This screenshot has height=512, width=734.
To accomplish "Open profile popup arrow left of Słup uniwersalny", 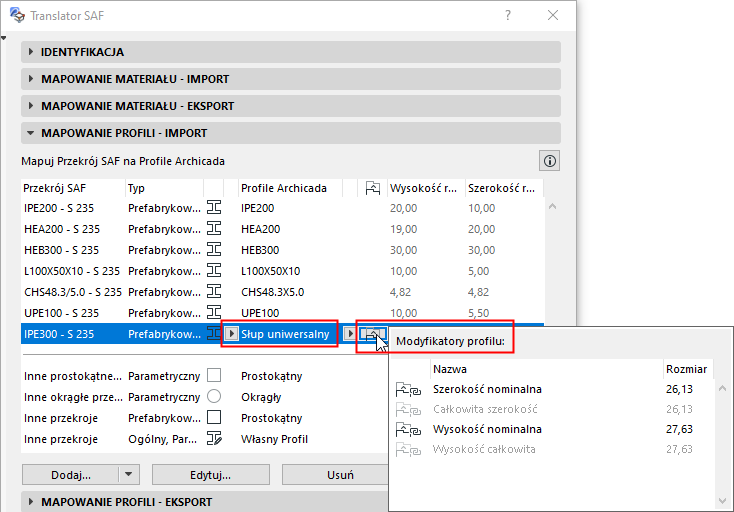I will coord(231,334).
